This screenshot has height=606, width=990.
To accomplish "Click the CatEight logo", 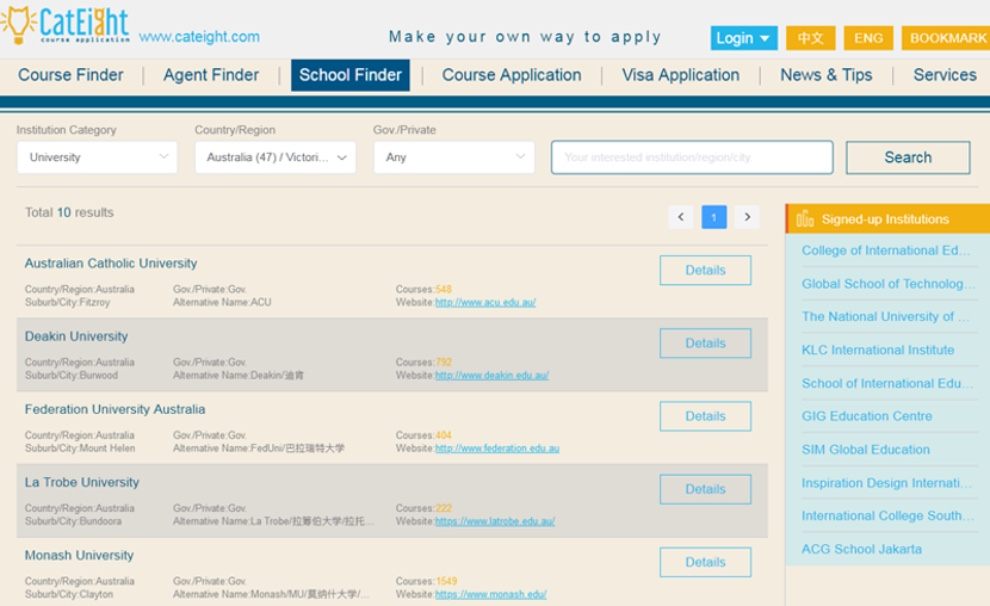I will [68, 25].
